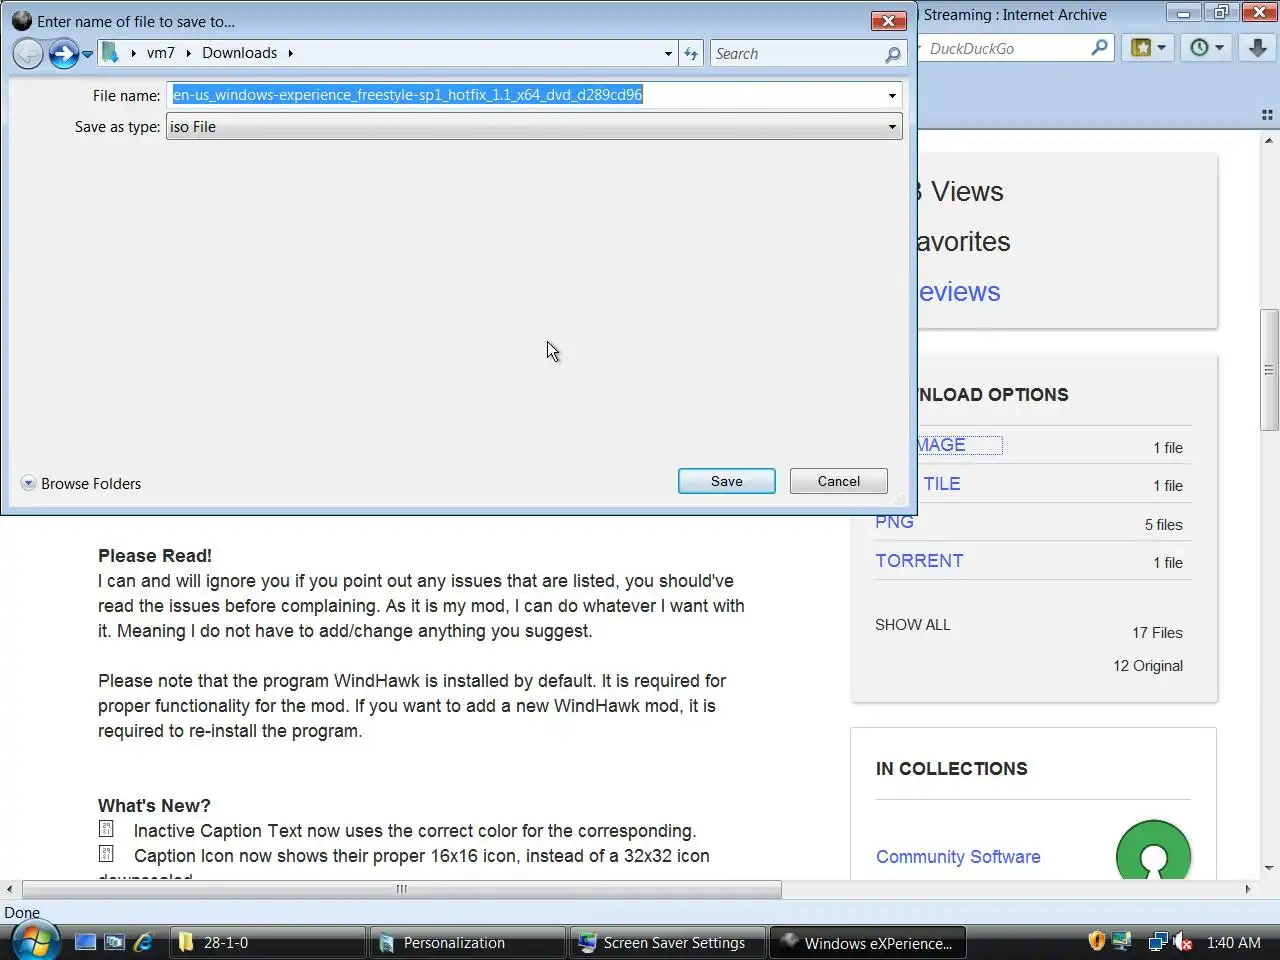Click the user folder icon in the address bar
This screenshot has height=960, width=1280.
coord(111,53)
